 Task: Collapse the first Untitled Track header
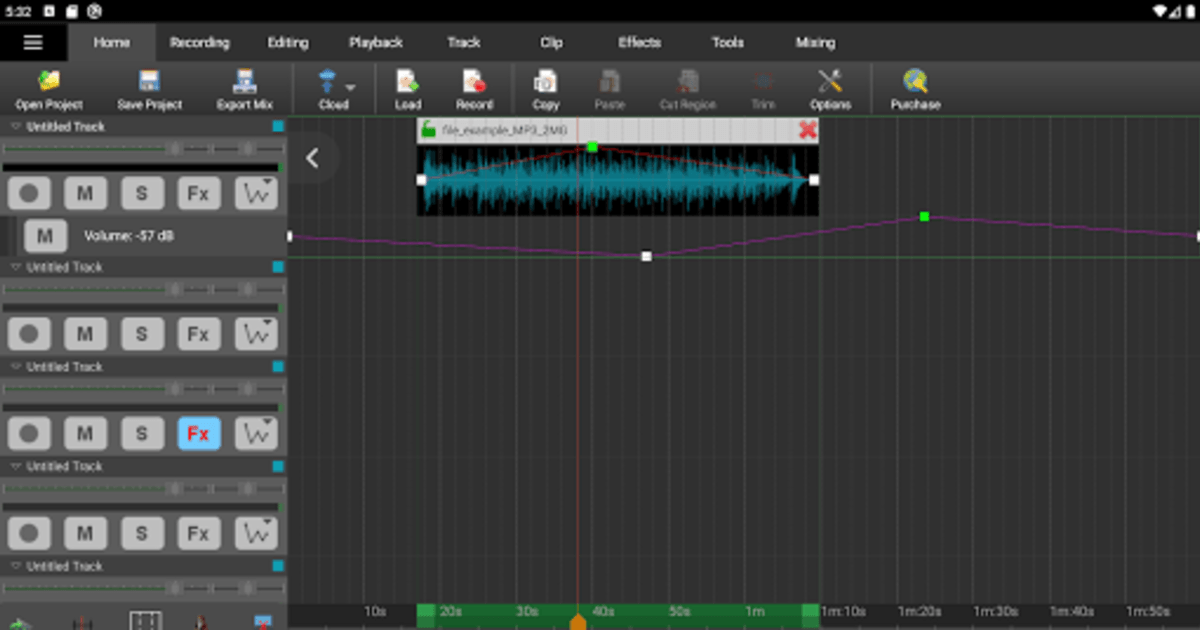[x=14, y=127]
